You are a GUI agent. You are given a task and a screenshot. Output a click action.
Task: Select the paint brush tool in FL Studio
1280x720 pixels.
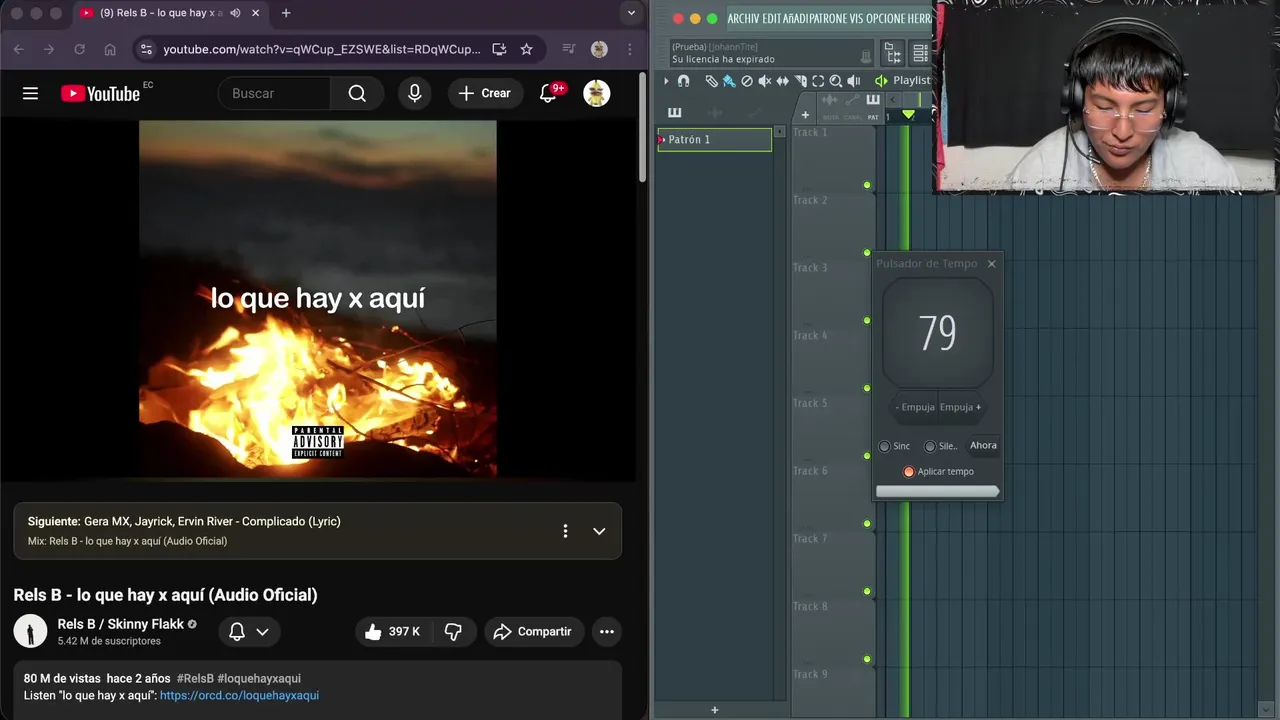point(729,81)
